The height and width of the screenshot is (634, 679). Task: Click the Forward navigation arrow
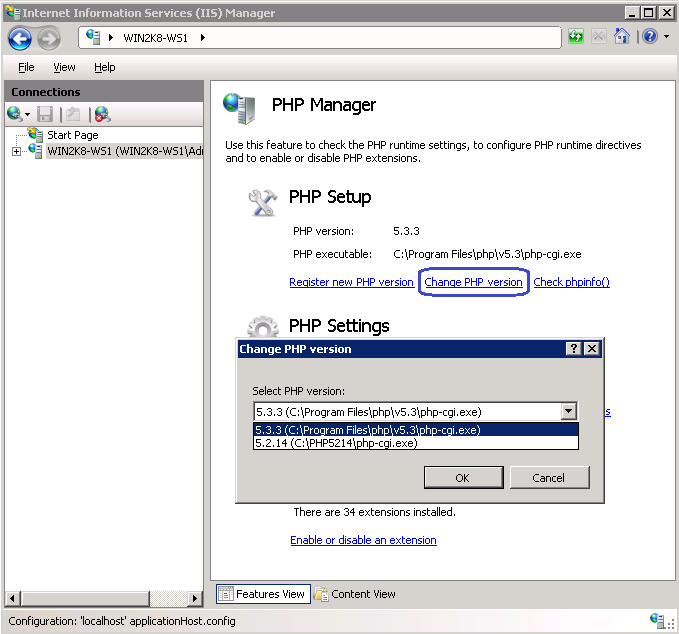49,38
